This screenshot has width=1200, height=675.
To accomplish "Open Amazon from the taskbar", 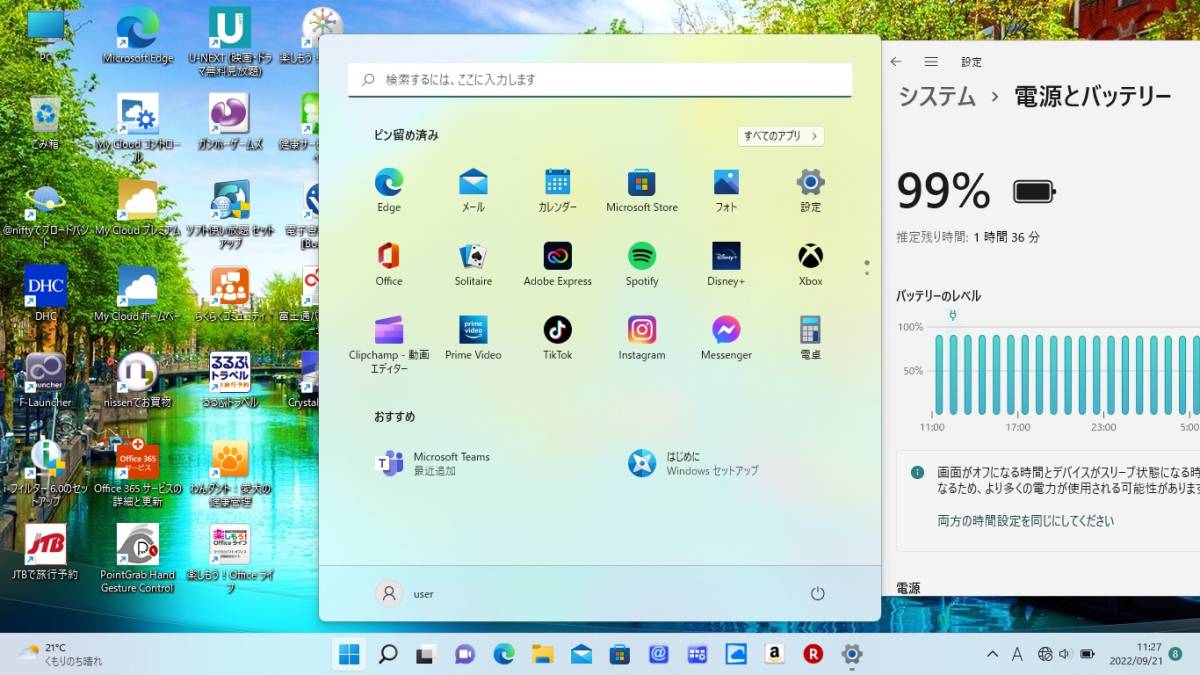I will (x=774, y=654).
